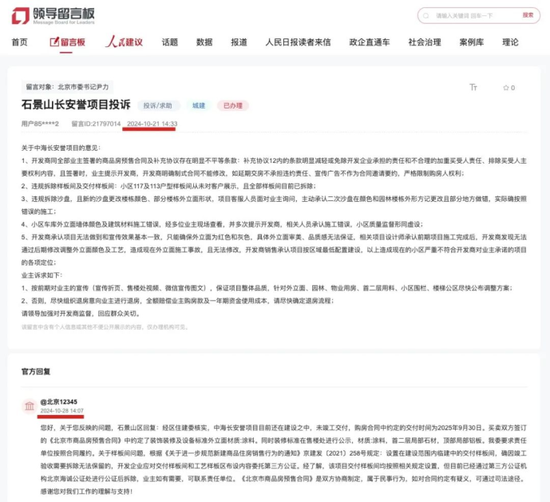
Task: Click username 用户85****2
Action: click(x=40, y=124)
